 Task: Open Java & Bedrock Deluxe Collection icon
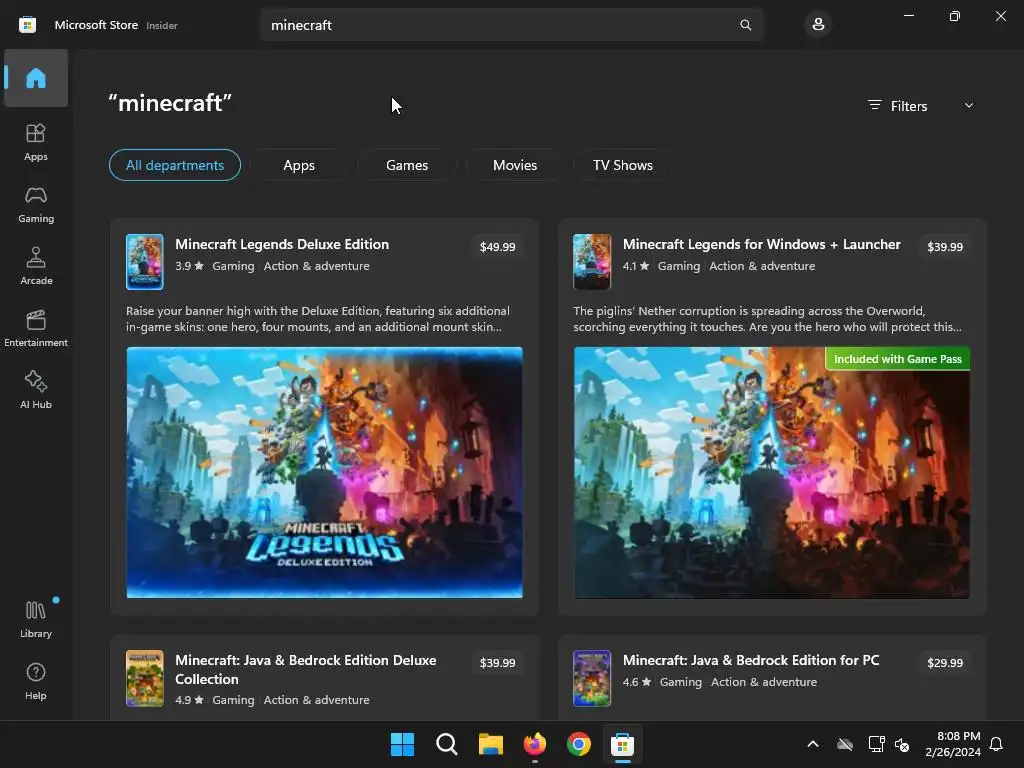click(x=144, y=678)
